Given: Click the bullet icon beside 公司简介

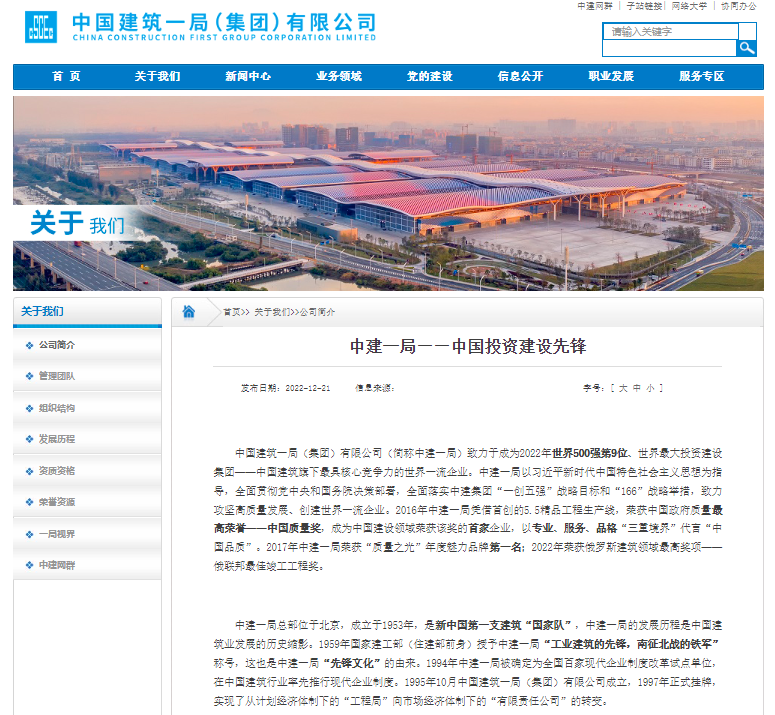Looking at the screenshot, I should pyautogui.click(x=30, y=345).
